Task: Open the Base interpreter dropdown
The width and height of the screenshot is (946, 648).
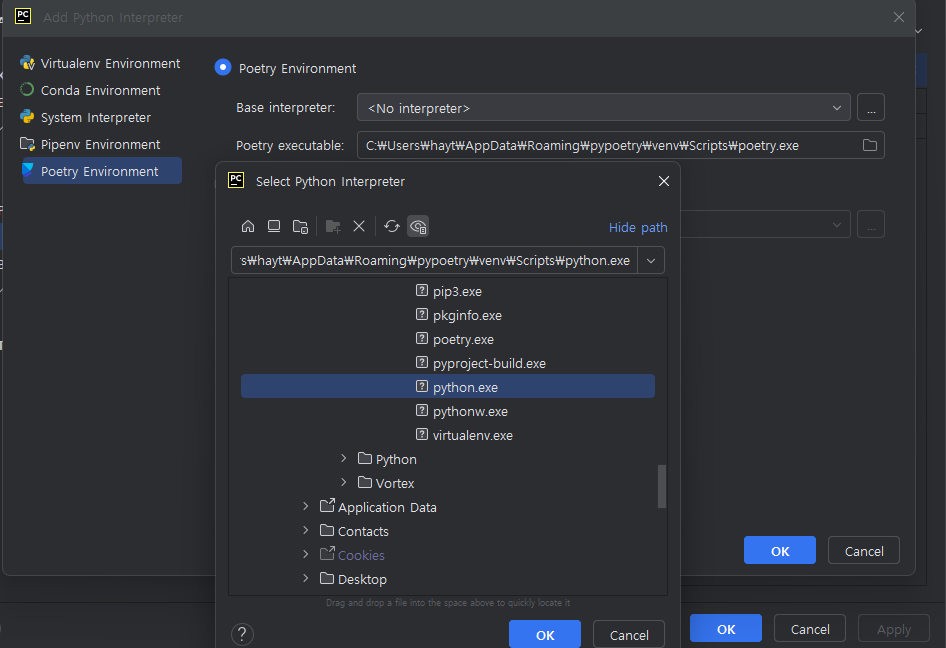Action: [x=604, y=107]
